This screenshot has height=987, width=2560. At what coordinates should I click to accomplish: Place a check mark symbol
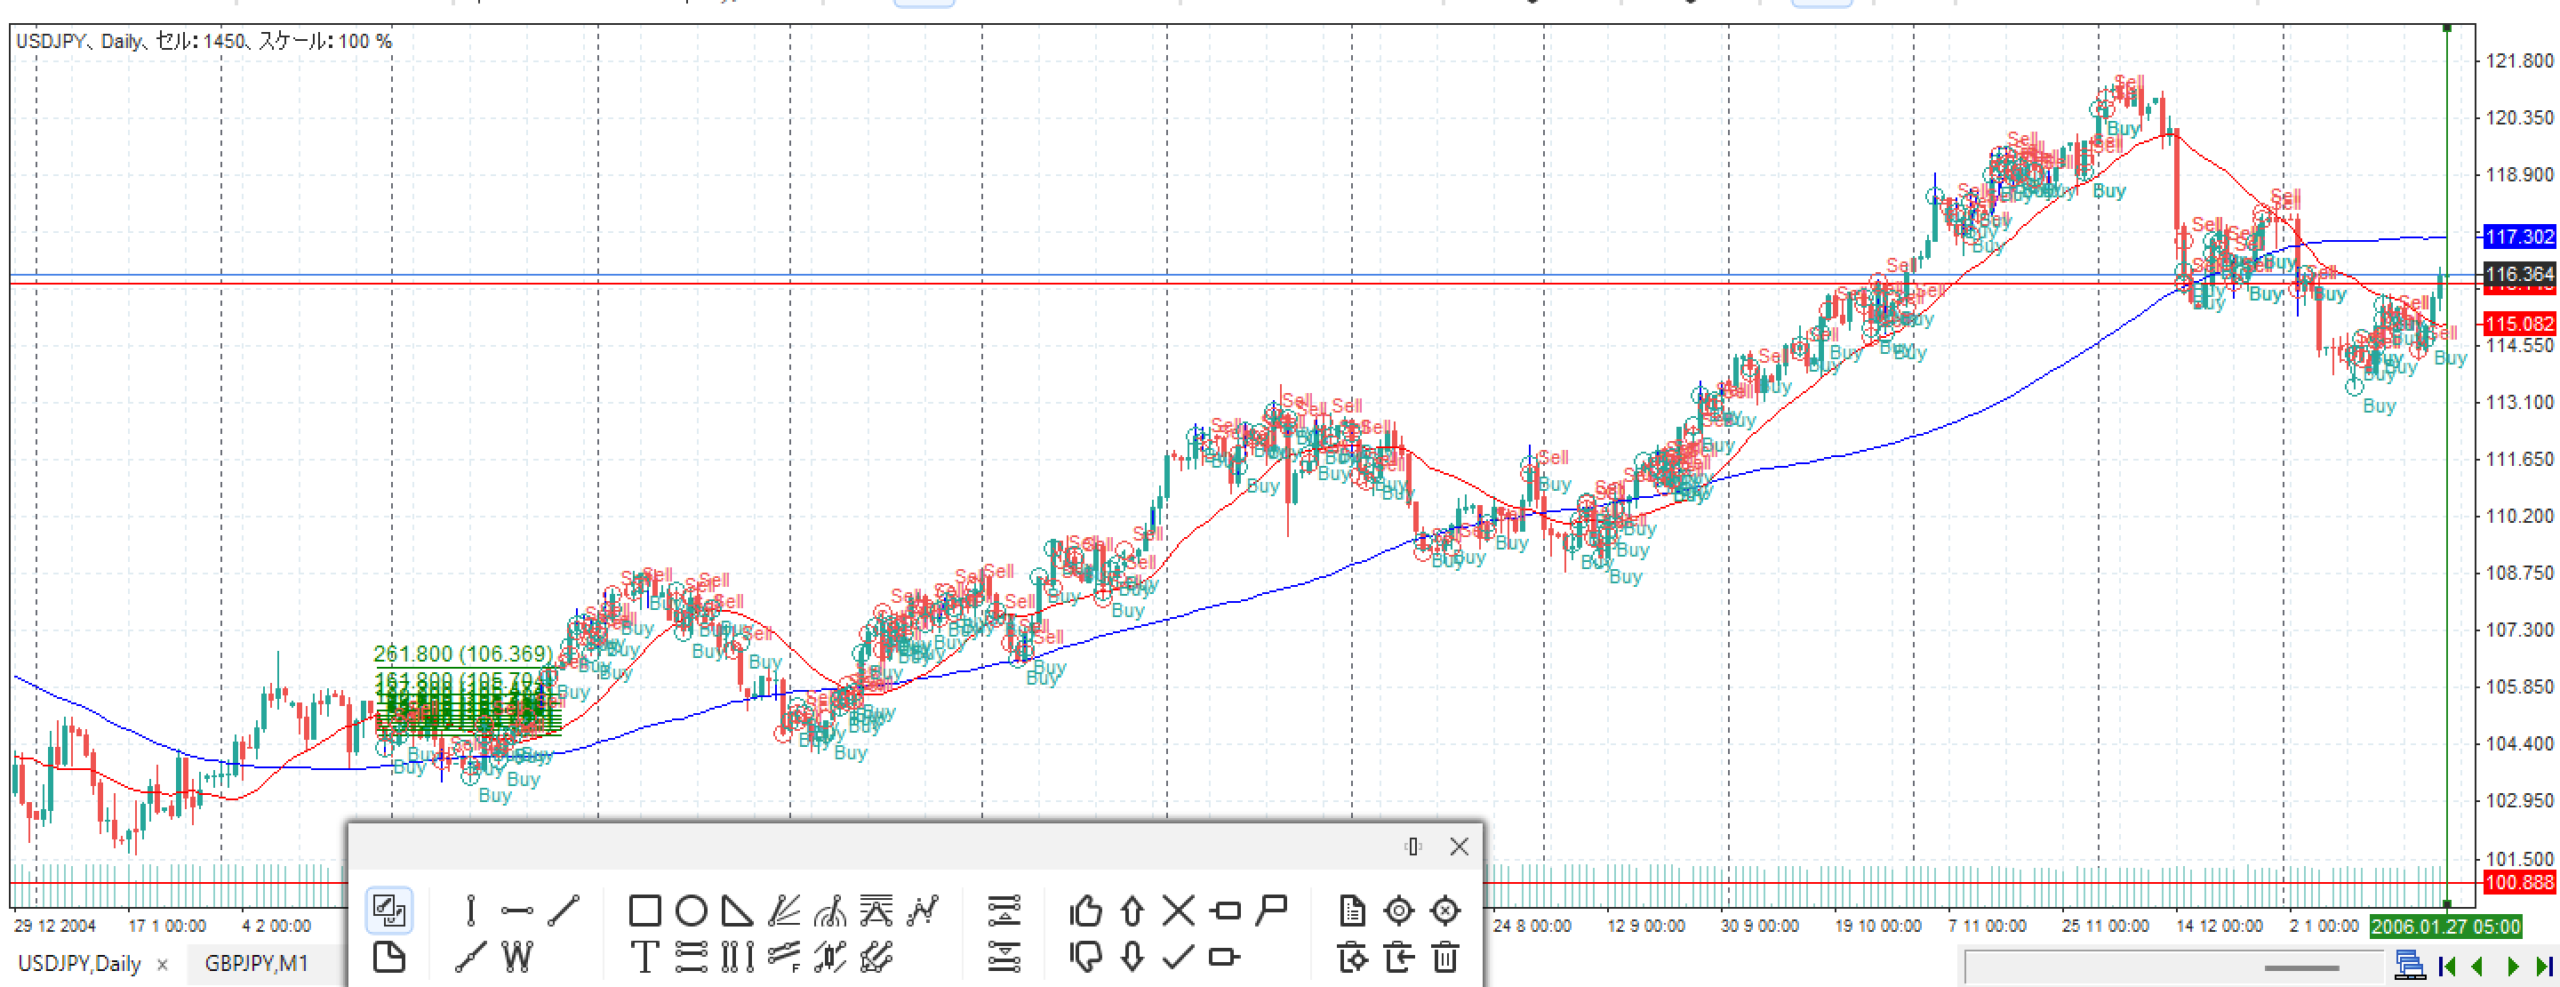[x=1178, y=957]
